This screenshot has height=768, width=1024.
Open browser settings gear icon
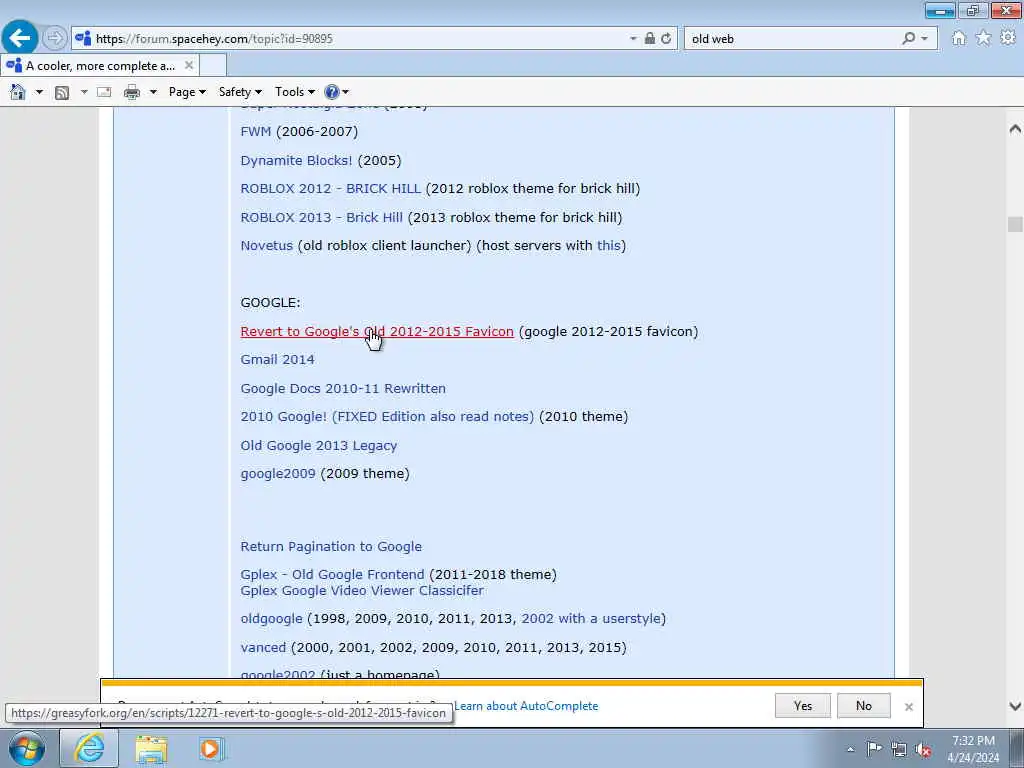click(1008, 38)
